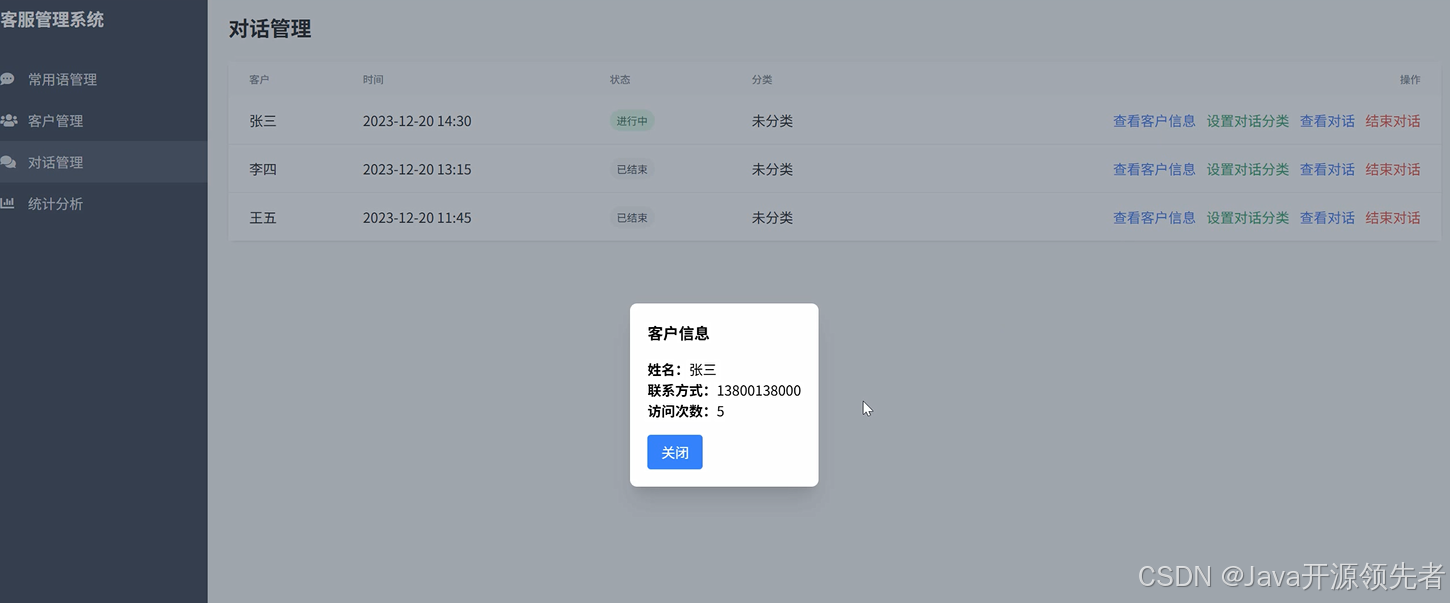The width and height of the screenshot is (1450, 603).
Task: Click 查看客户信息 on 张三's row
Action: (x=1154, y=120)
